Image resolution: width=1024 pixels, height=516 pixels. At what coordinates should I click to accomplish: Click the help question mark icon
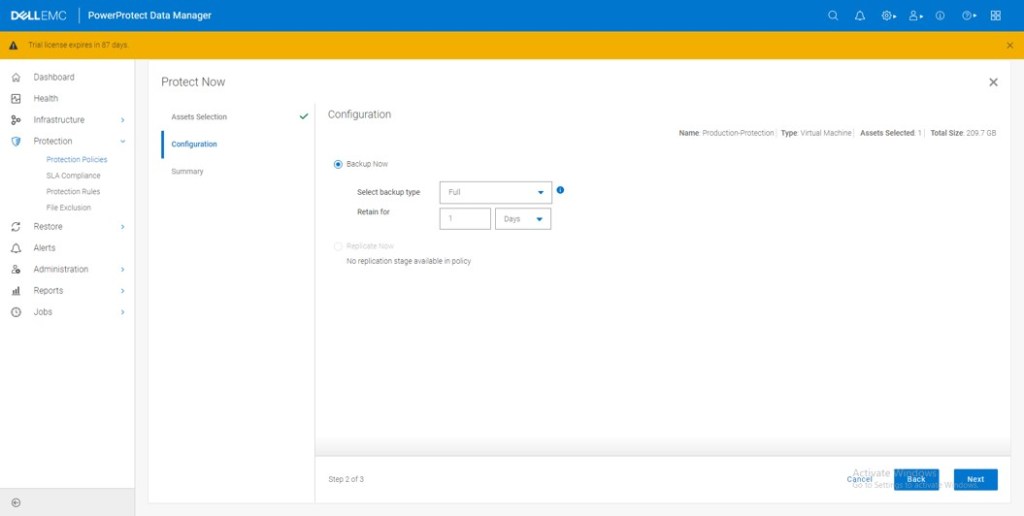(x=968, y=16)
